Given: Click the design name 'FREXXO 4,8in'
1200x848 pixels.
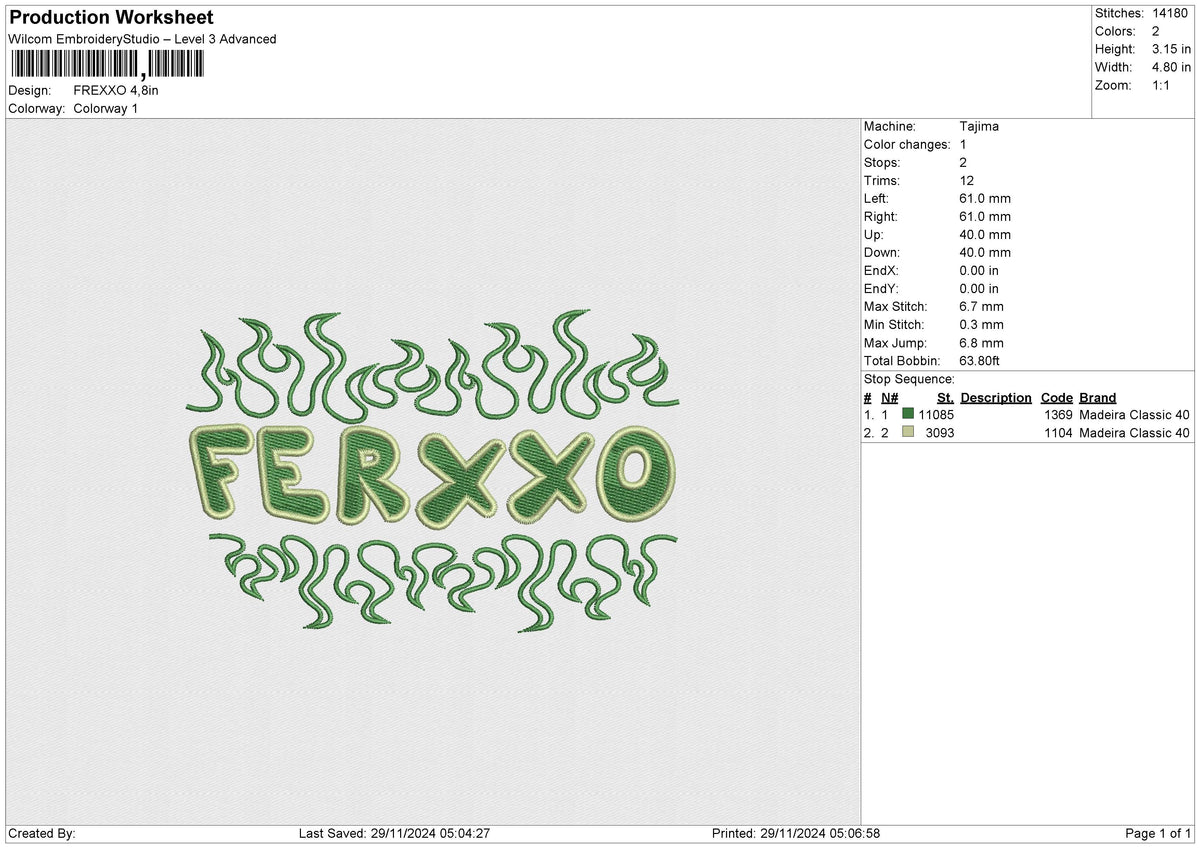Looking at the screenshot, I should click(x=116, y=90).
